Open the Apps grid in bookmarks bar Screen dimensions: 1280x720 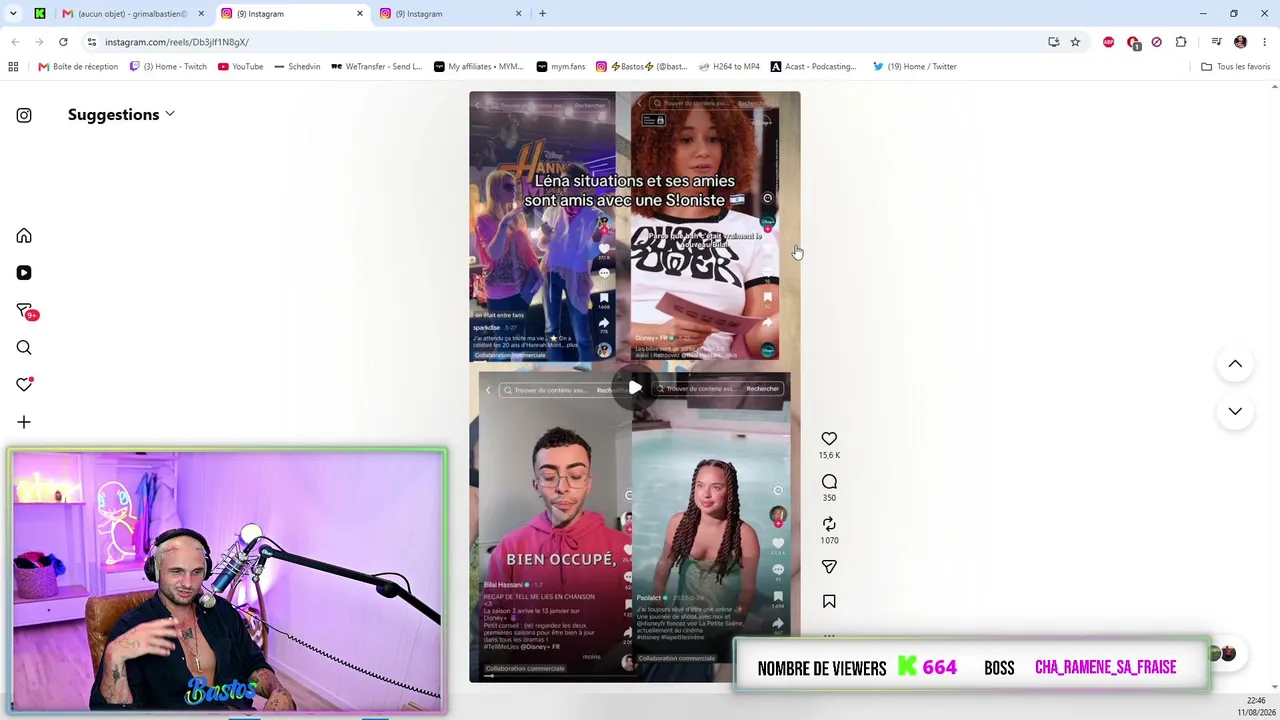tap(13, 67)
